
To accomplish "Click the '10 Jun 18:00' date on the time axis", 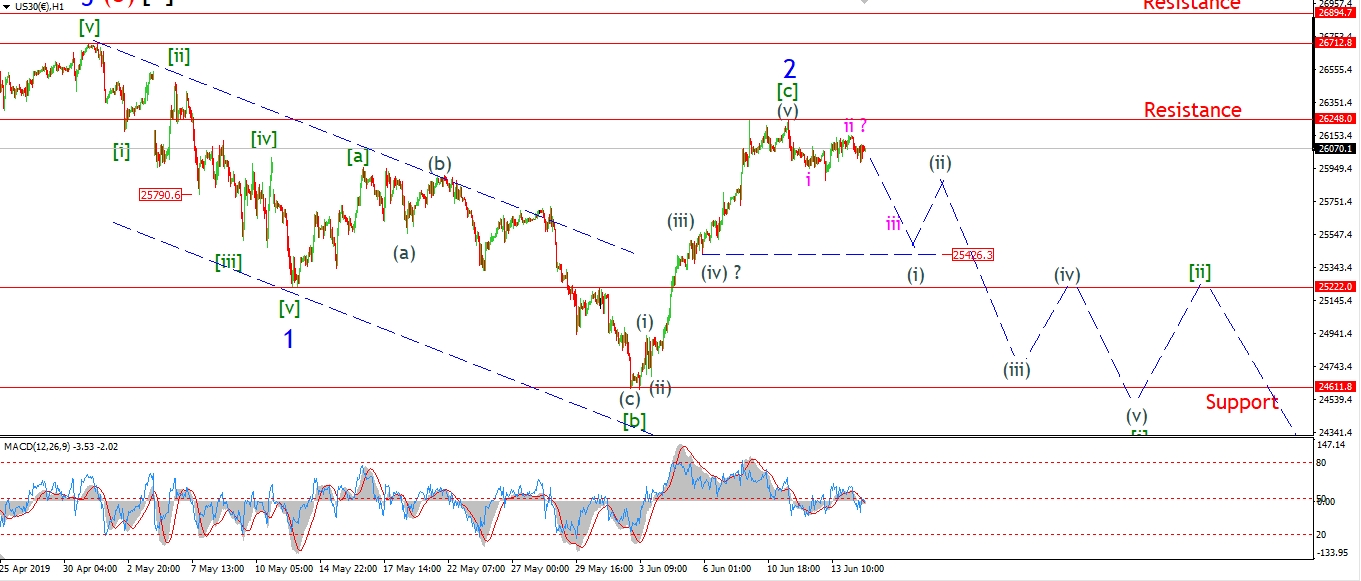I will (796, 569).
